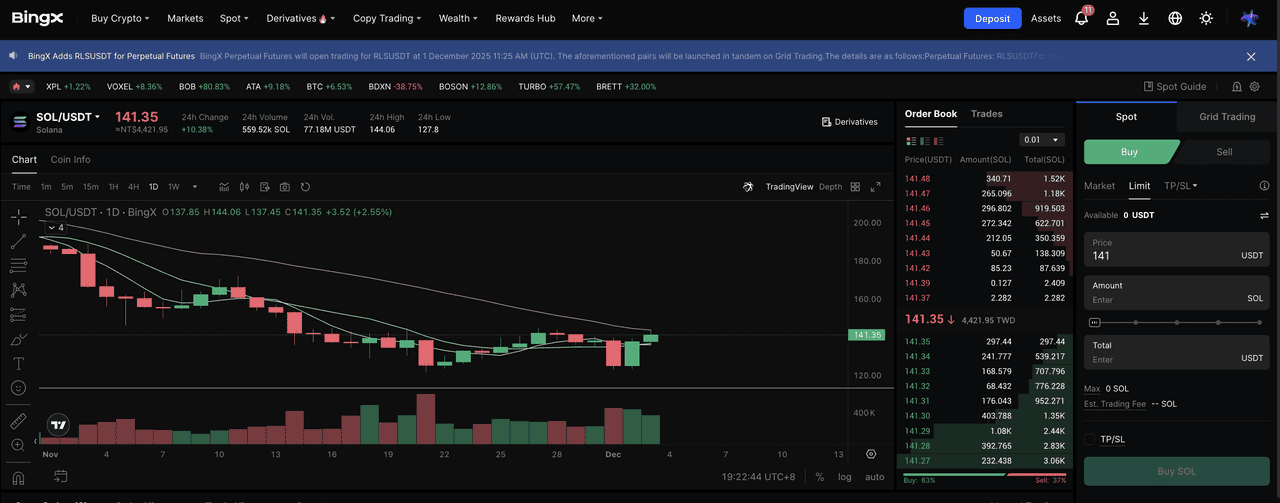
Task: Click the Deposit button
Action: [x=992, y=18]
